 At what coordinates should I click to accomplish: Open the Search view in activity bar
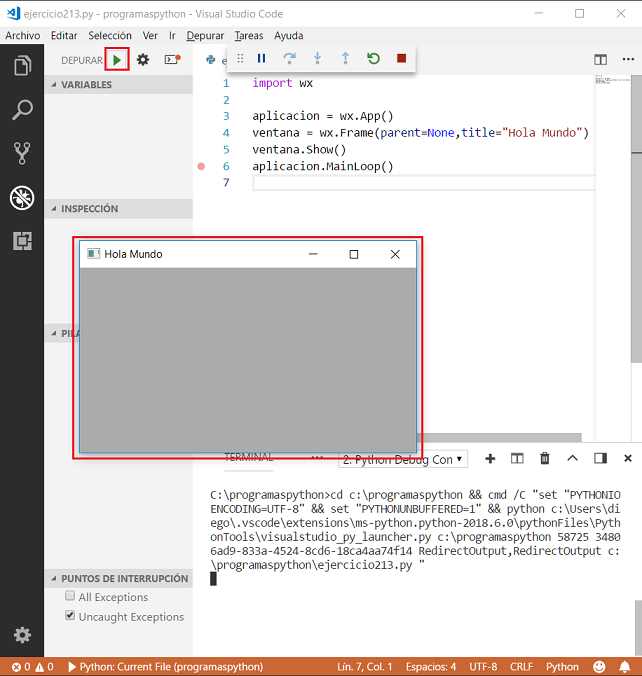pos(22,110)
